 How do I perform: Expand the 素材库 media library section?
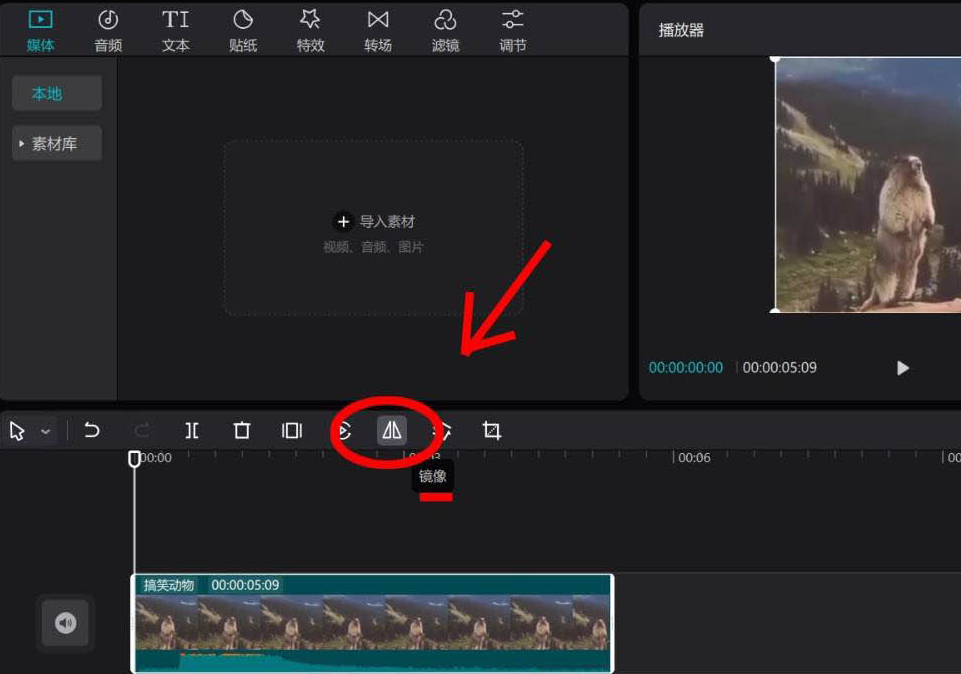point(57,143)
